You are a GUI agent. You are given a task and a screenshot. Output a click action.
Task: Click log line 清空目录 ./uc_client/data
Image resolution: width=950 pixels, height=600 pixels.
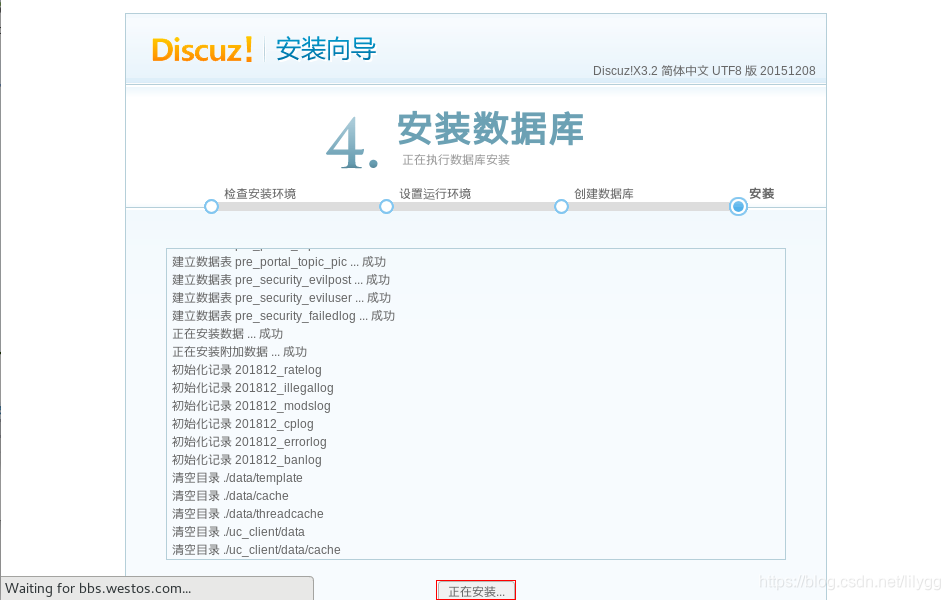(238, 532)
